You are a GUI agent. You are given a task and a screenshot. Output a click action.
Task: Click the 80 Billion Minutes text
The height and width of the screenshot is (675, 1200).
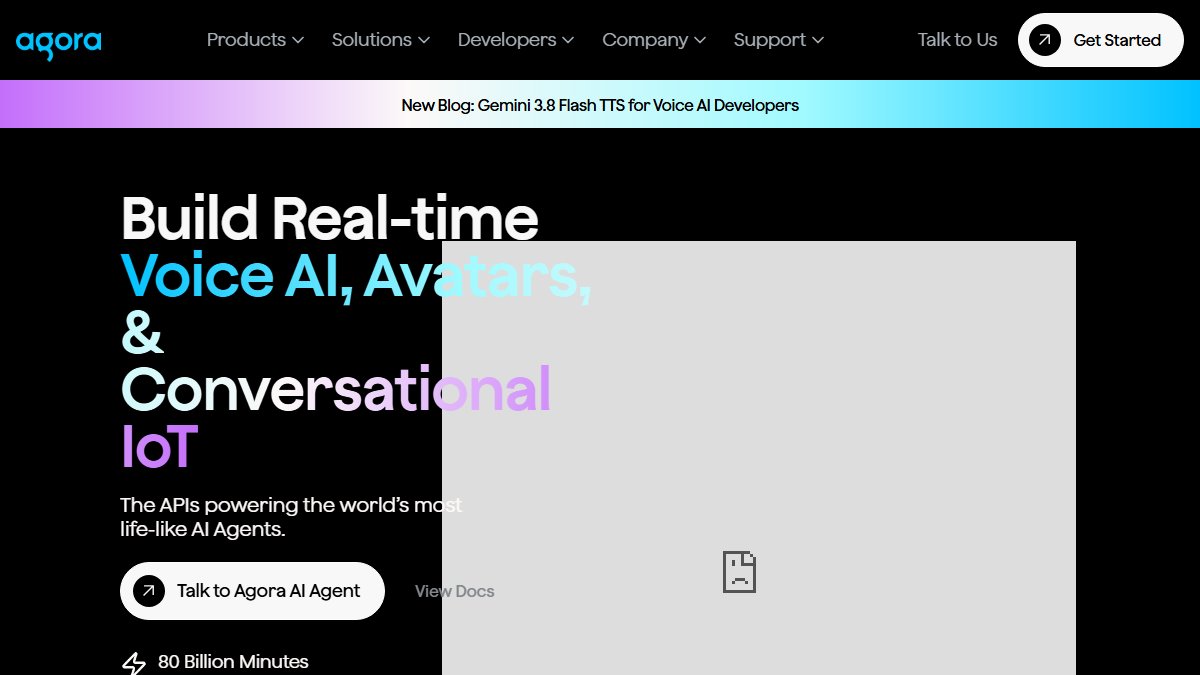point(233,662)
